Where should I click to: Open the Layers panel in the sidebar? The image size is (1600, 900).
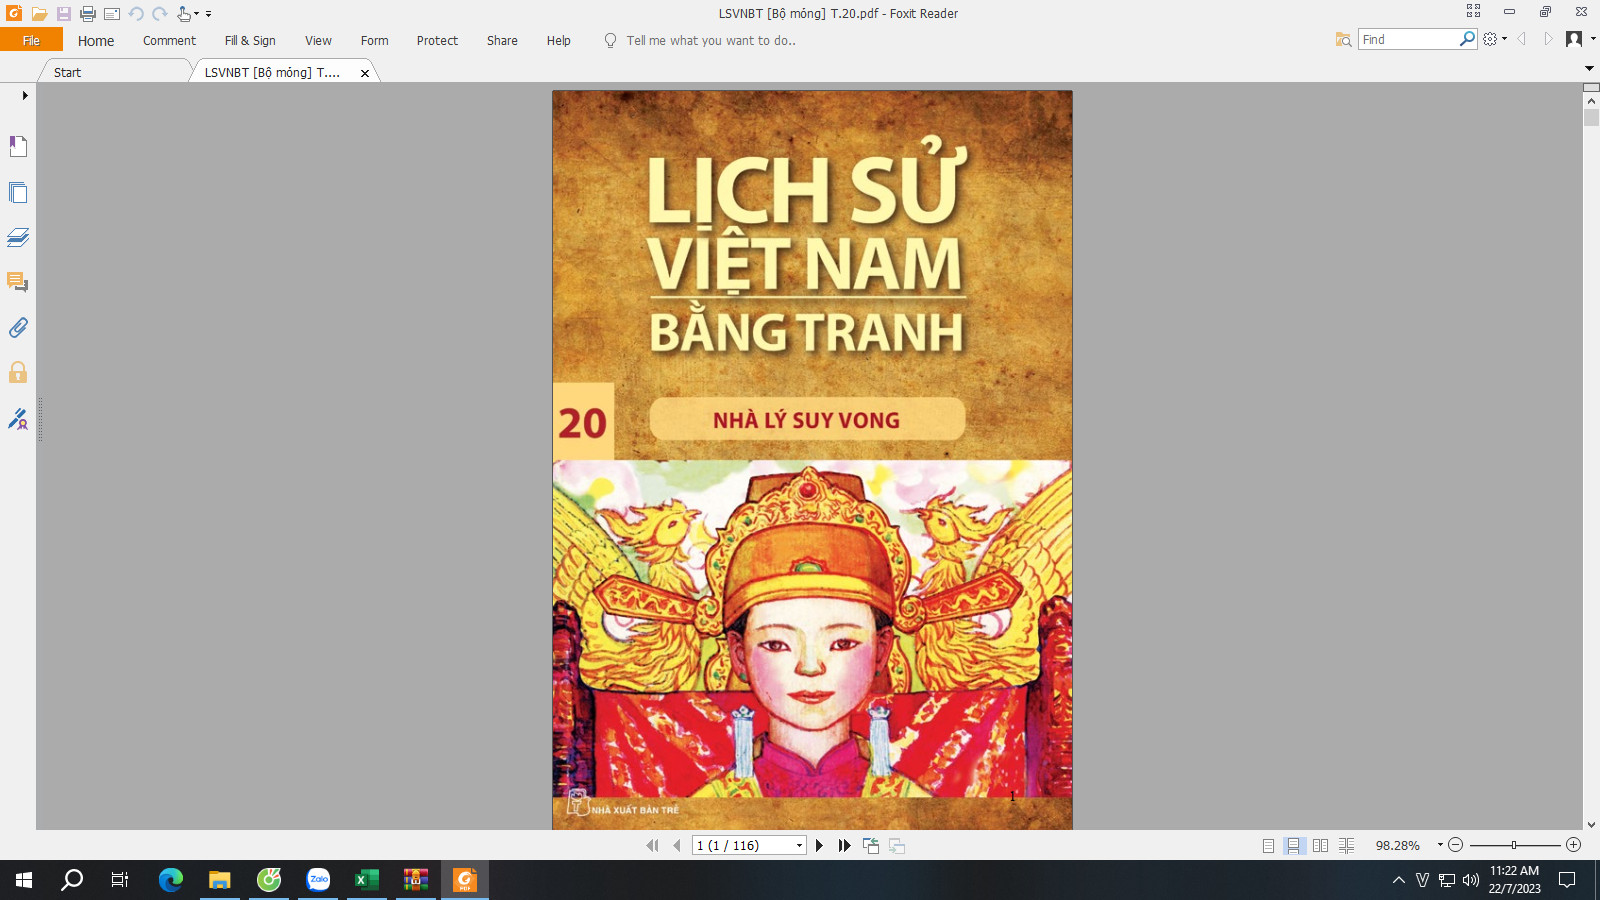click(18, 237)
